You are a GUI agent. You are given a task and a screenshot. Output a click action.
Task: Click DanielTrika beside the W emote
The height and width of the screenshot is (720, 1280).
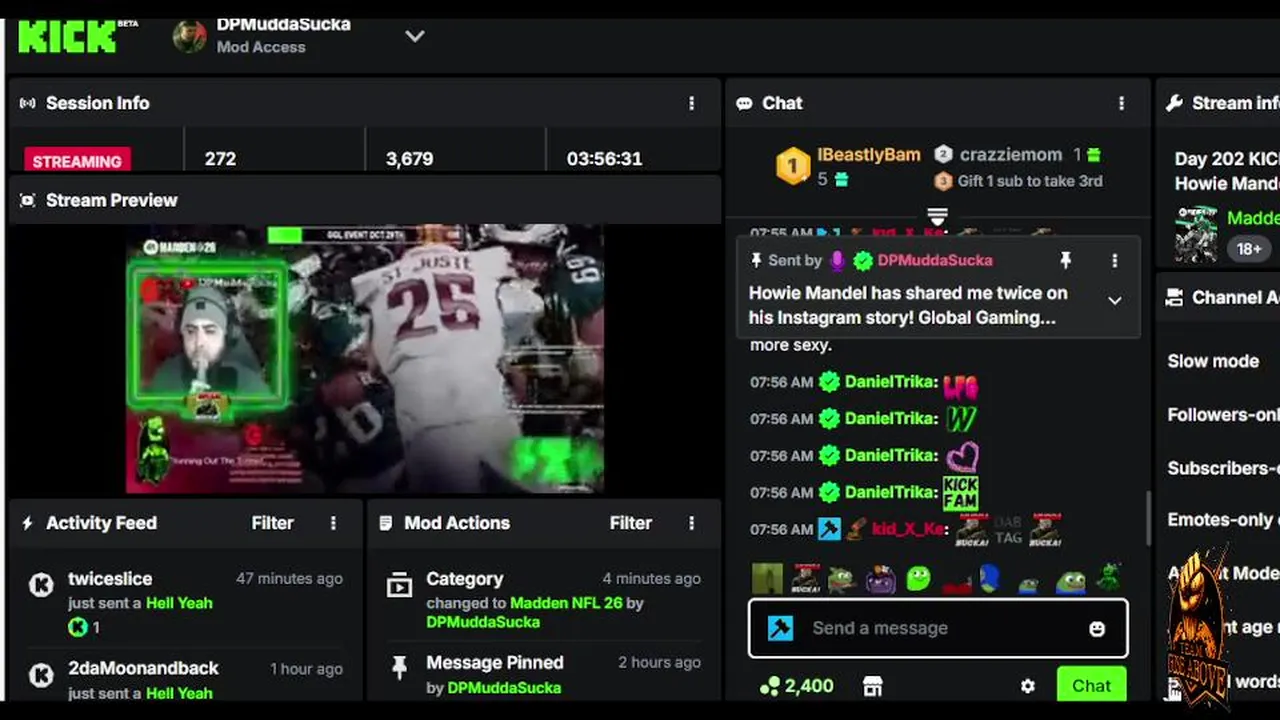[x=890, y=418]
